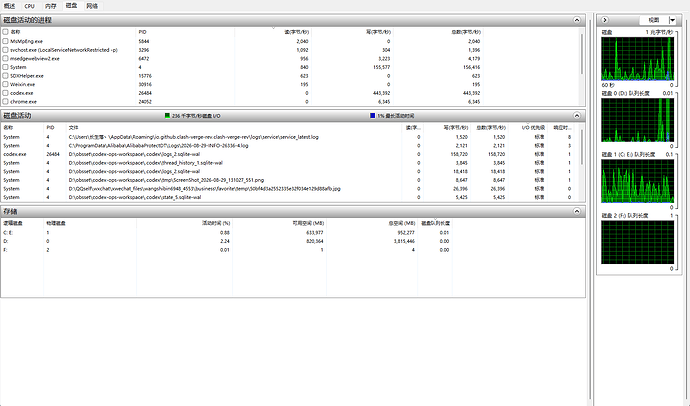The height and width of the screenshot is (406, 690).
Task: Collapse the 磁盘活动 section
Action: (576, 116)
